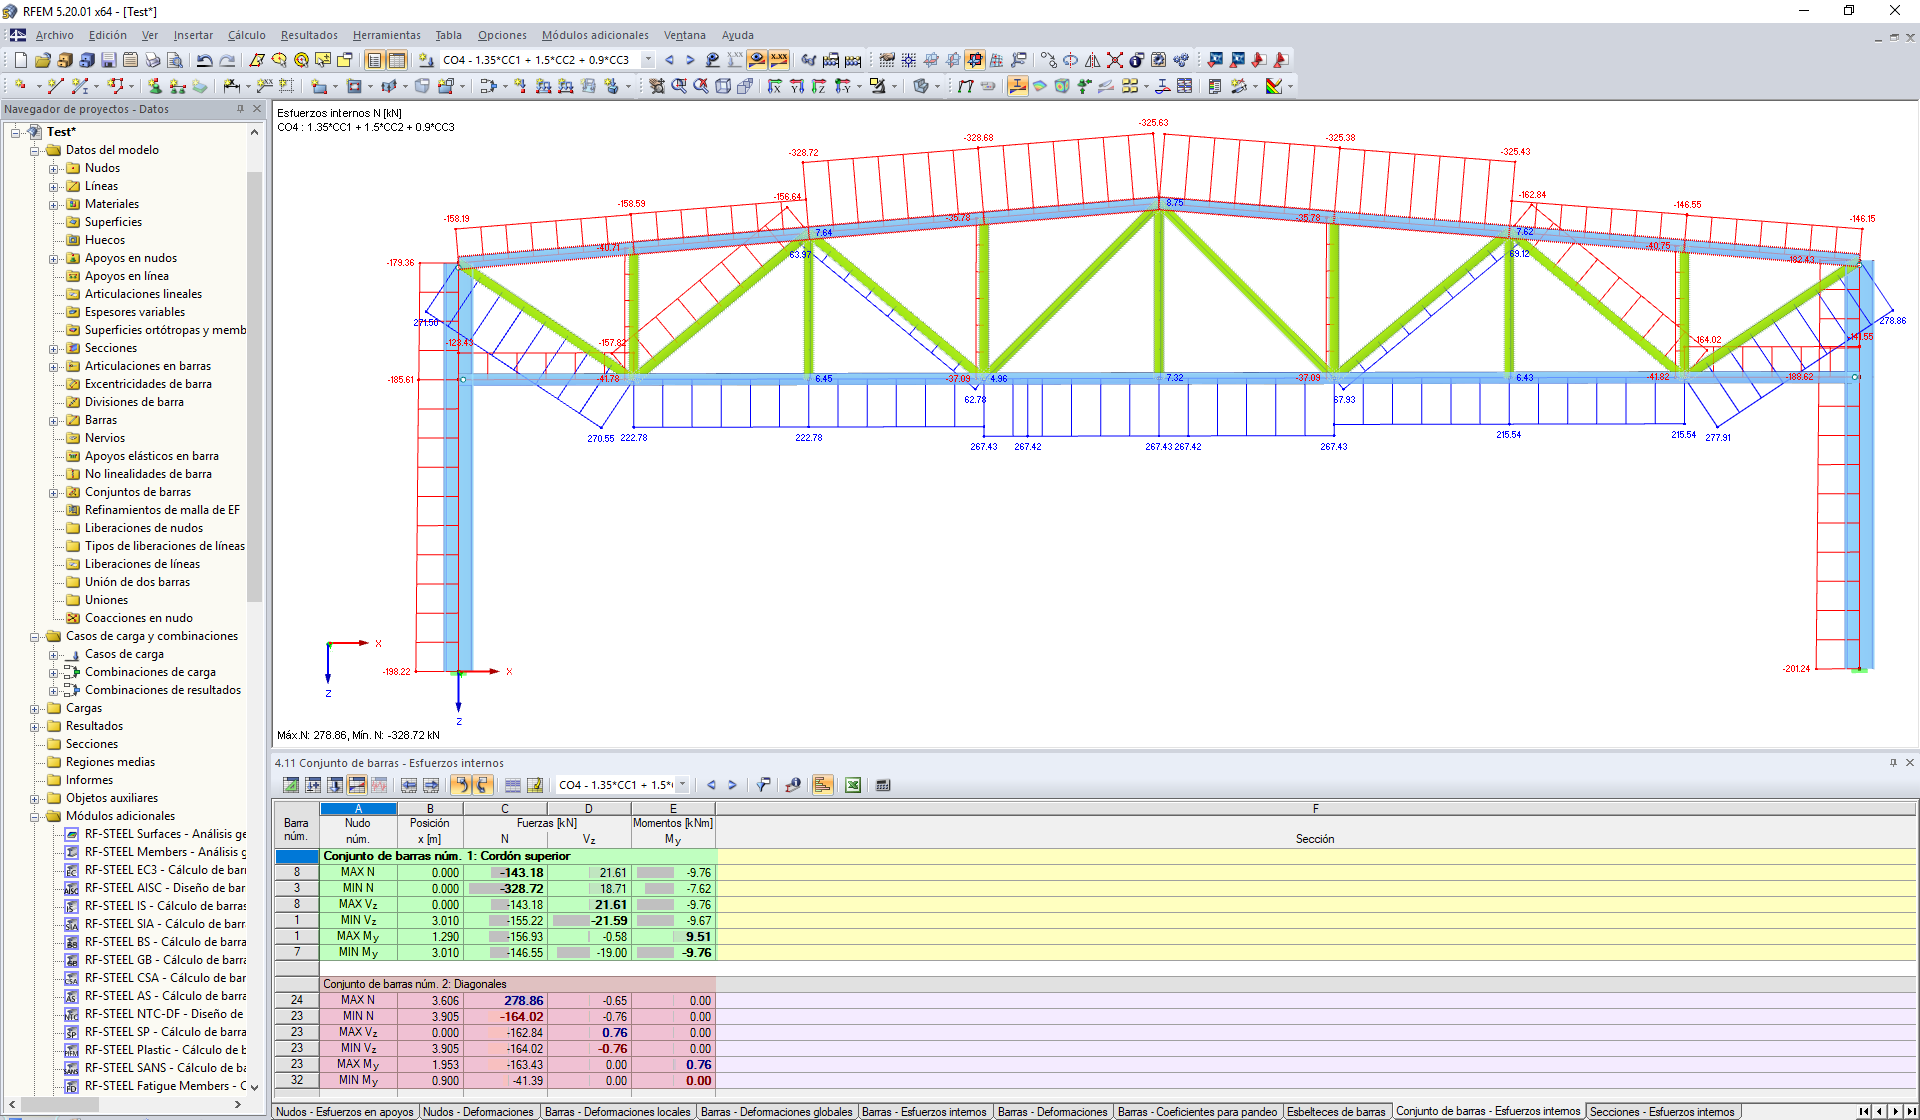Click the Excel export icon in table toolbar
Screen dimensions: 1920x1120
pos(853,785)
